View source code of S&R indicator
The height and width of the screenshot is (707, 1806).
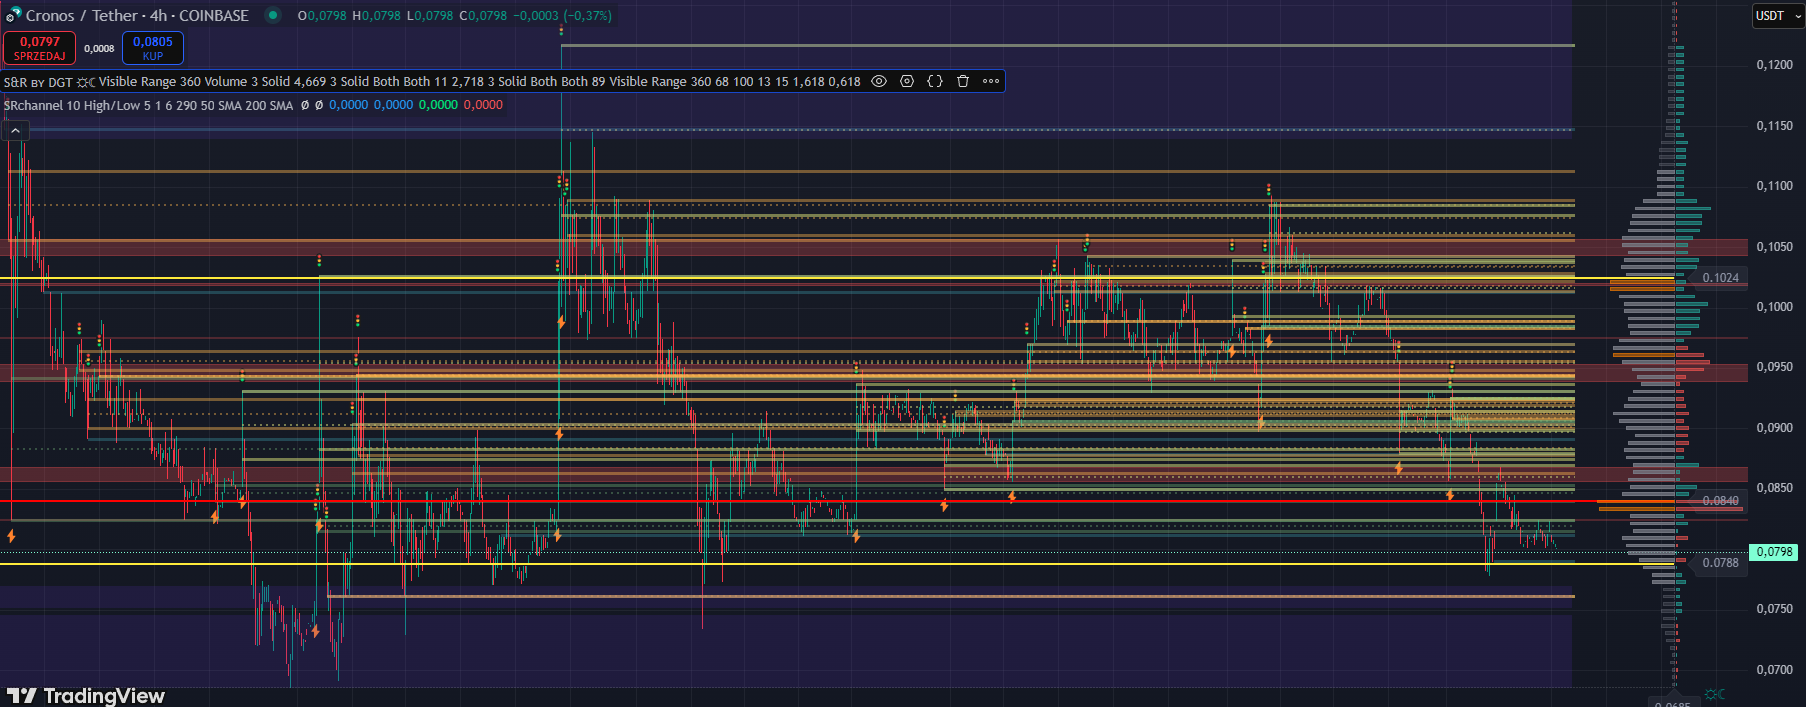[935, 82]
